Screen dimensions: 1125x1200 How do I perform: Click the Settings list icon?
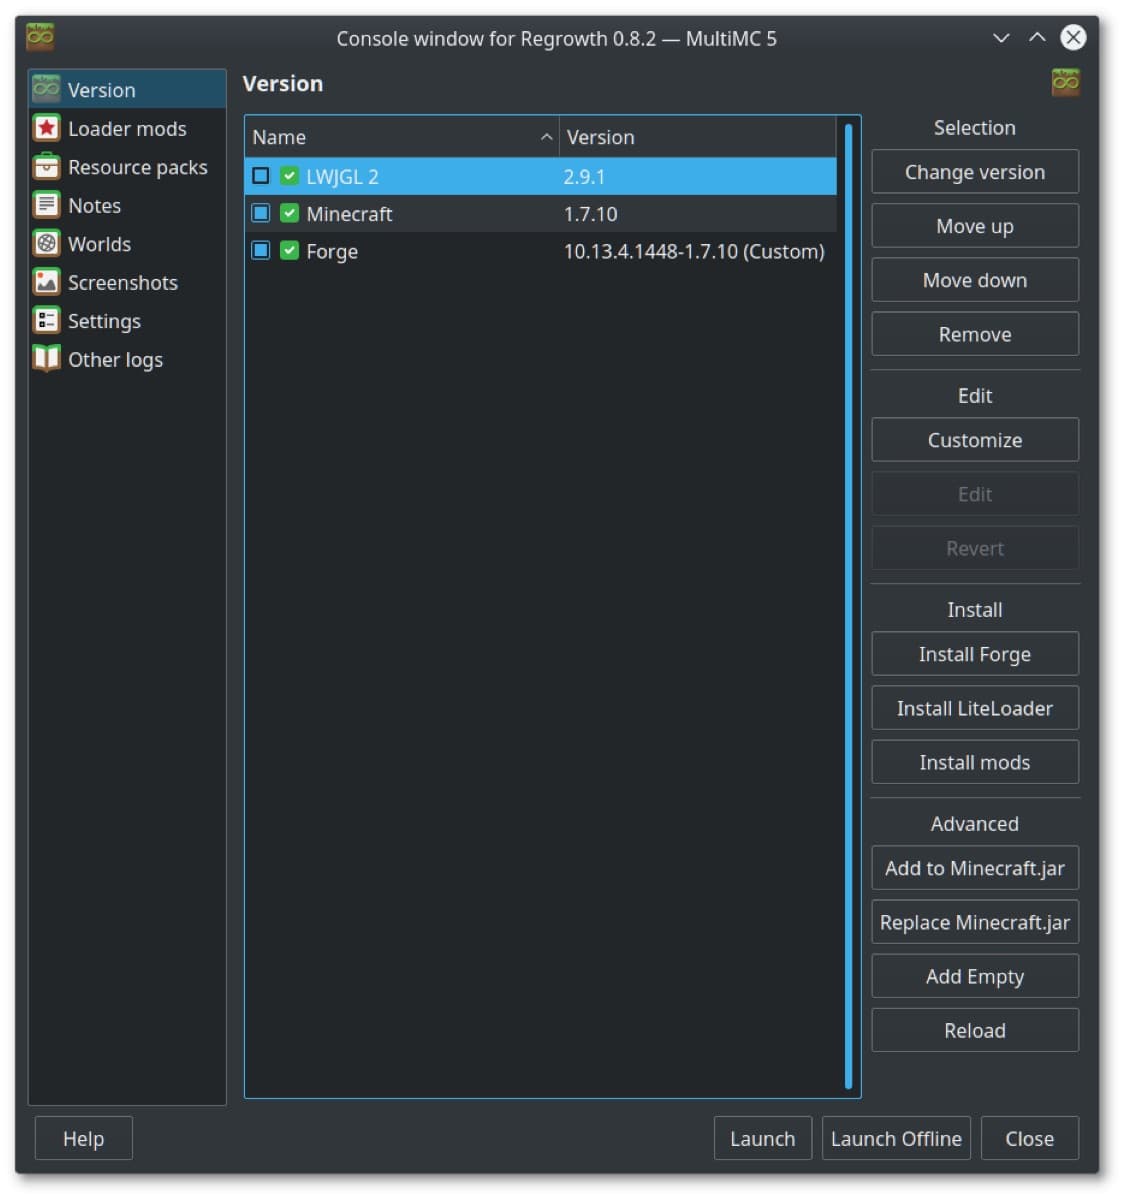click(x=46, y=320)
